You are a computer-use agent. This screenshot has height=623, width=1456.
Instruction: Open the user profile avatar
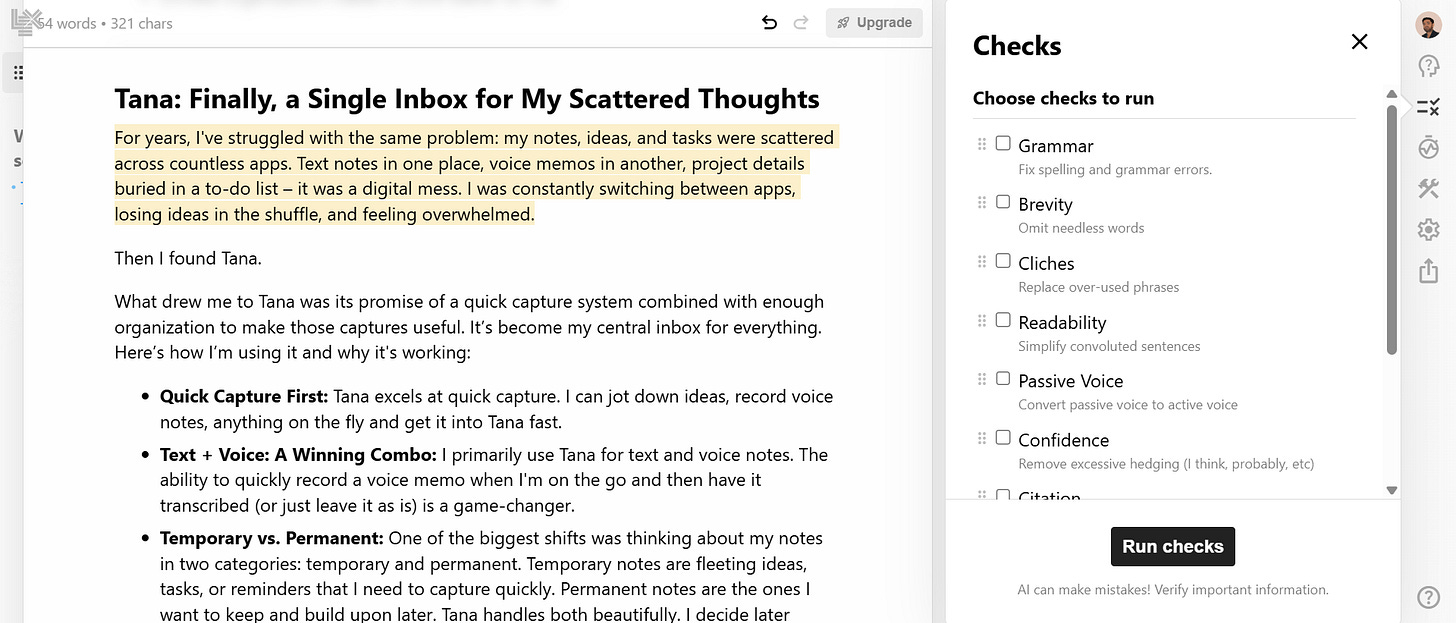1429,25
